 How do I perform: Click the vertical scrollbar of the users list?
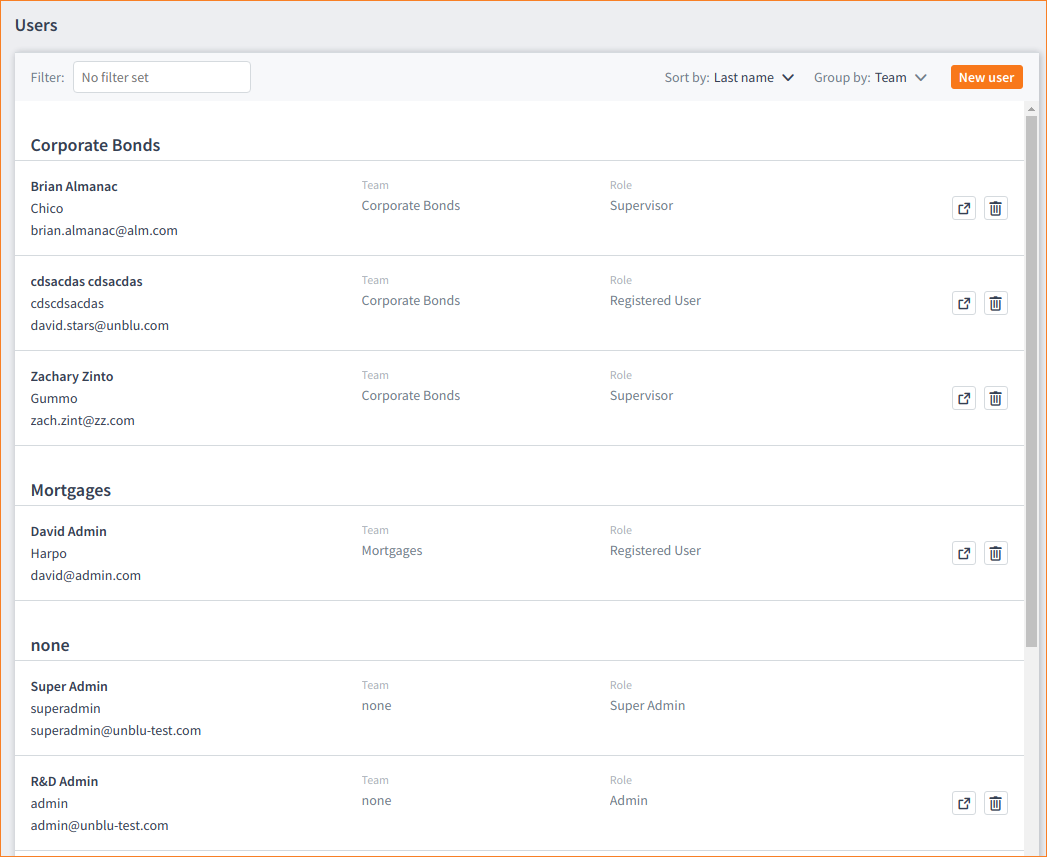click(1031, 380)
